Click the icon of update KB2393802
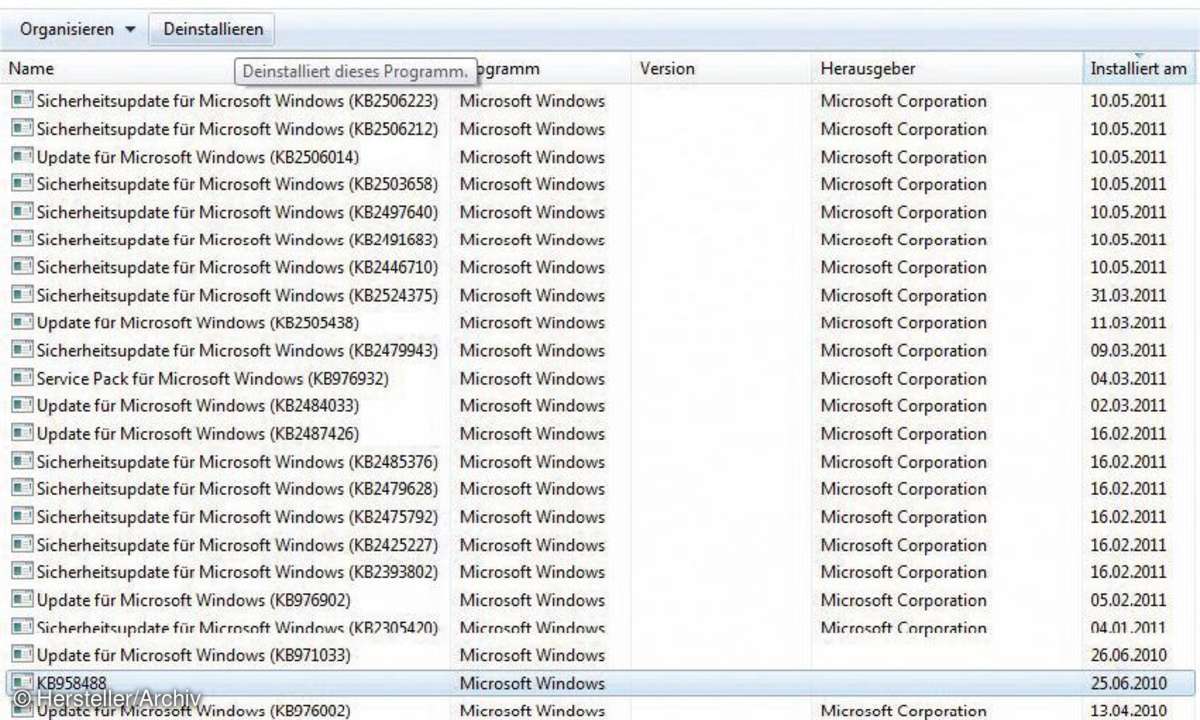Screen dimensions: 1200x720 (22, 572)
